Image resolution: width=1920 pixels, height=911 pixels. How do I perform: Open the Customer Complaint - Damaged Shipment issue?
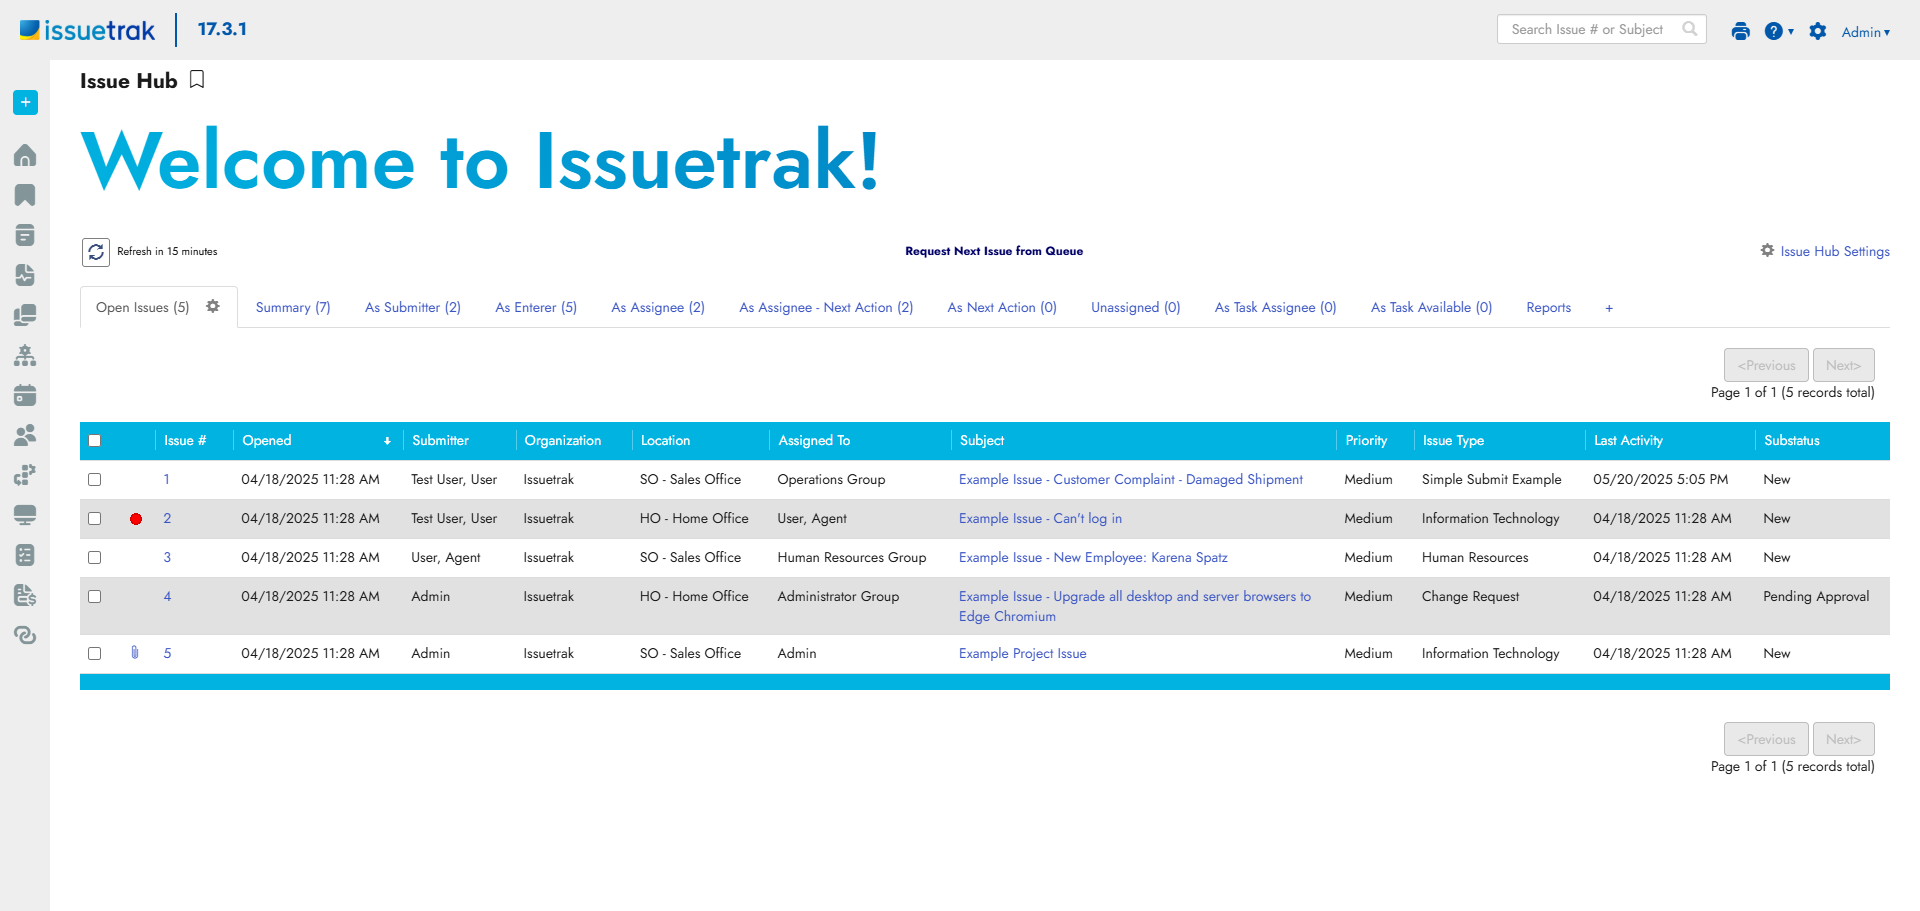(1131, 480)
